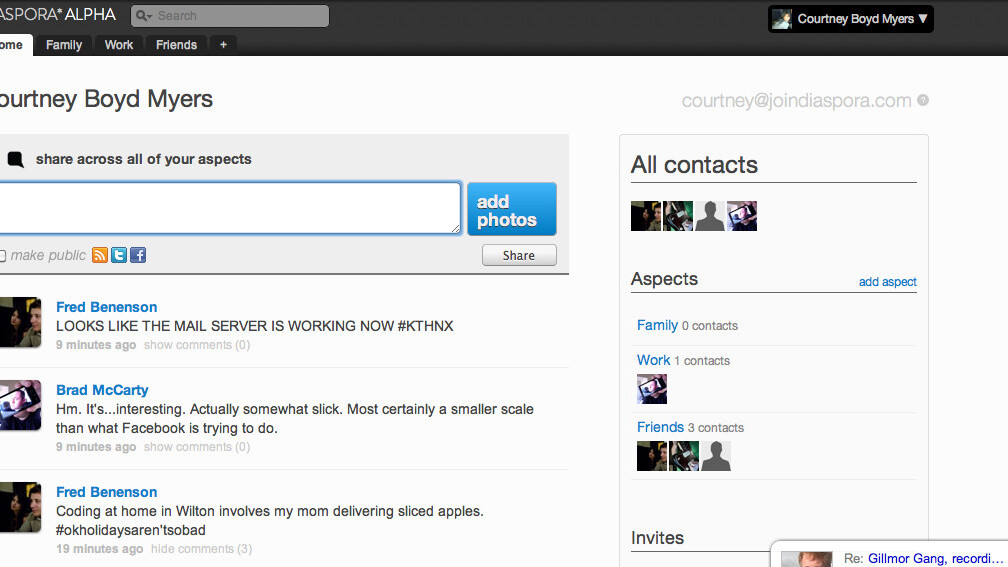Open the Friends aspect link in sidebar

pos(660,427)
